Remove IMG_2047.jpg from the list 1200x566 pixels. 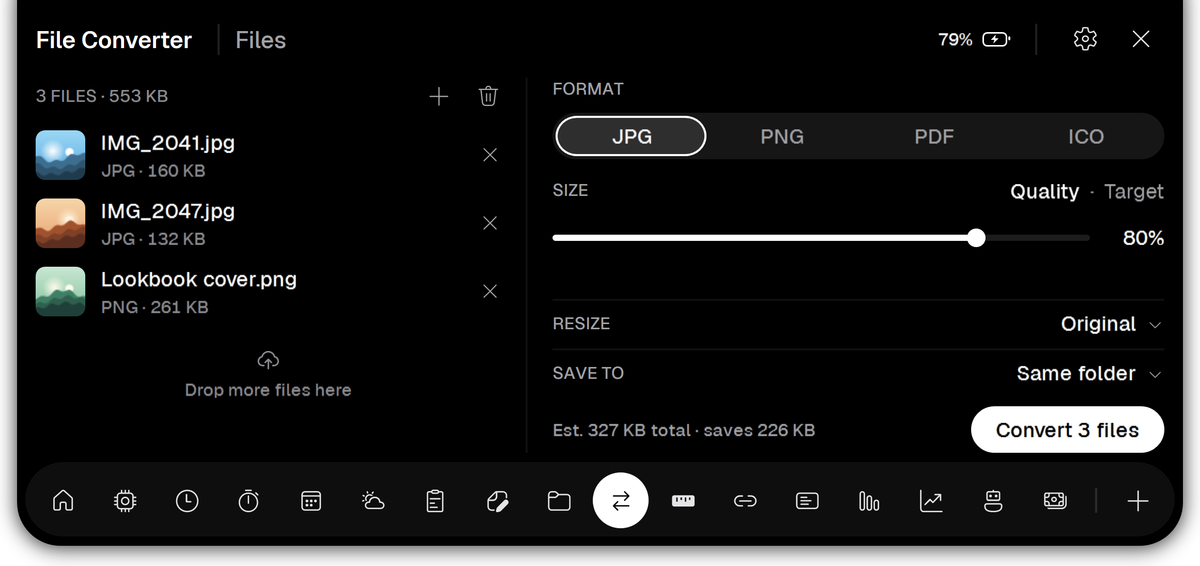[490, 223]
